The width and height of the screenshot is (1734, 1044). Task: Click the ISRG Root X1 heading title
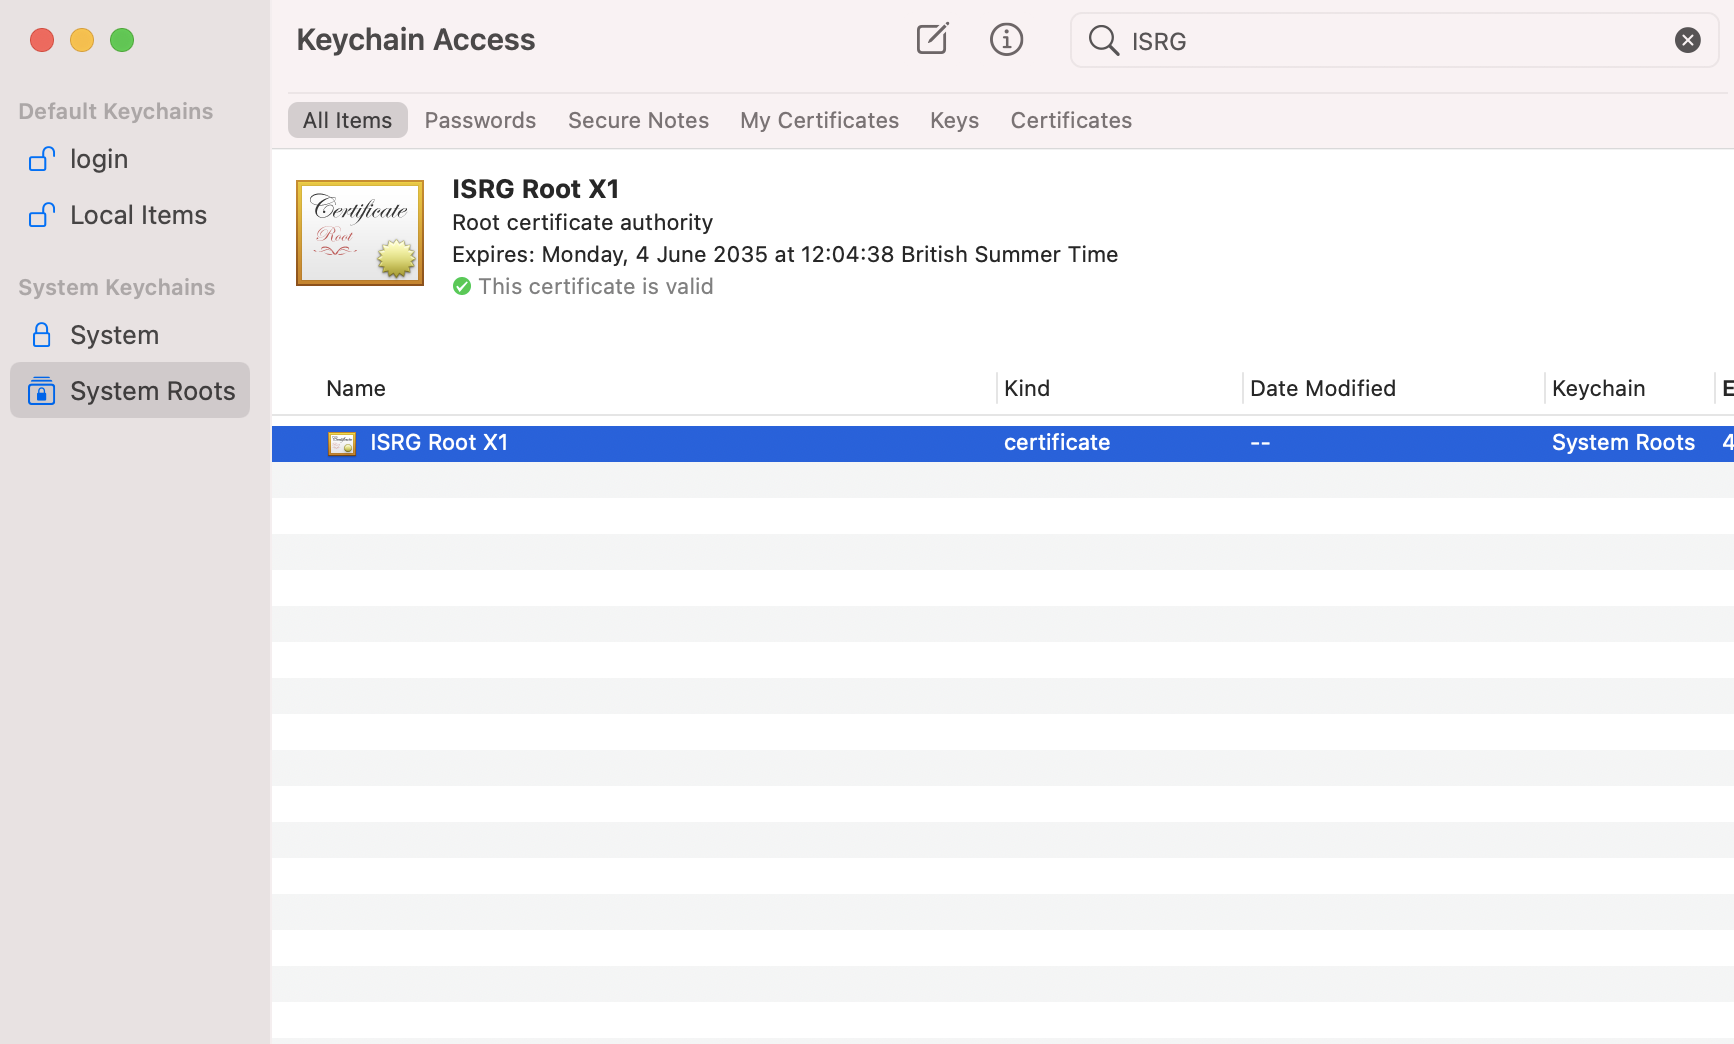(536, 189)
